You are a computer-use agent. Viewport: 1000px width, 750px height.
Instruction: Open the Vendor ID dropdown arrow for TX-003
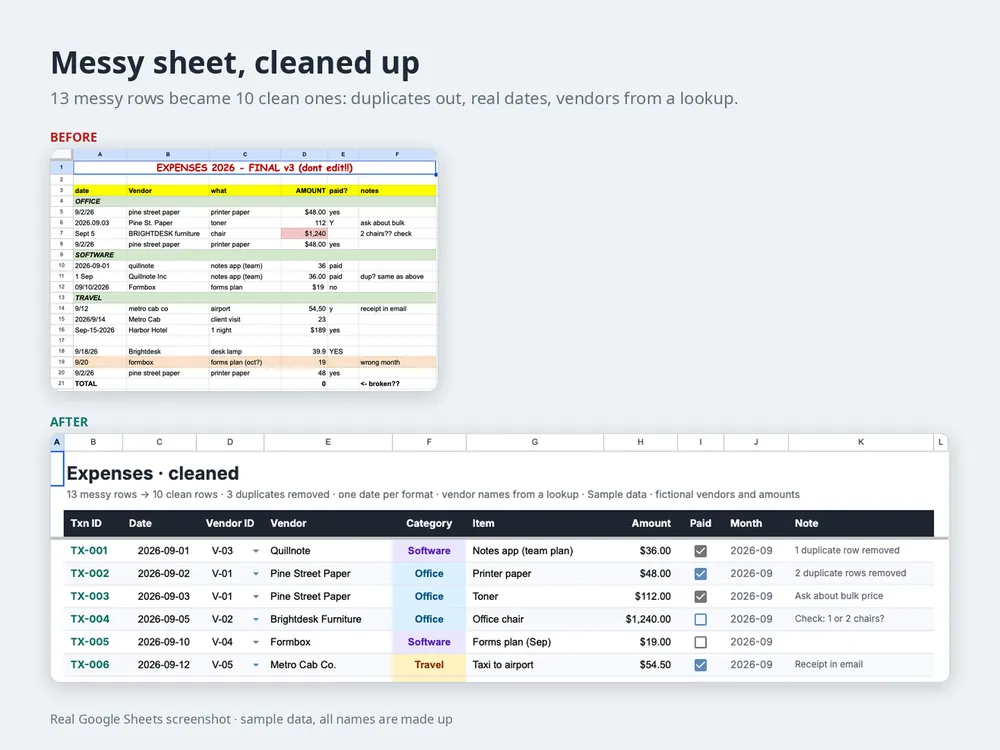point(256,597)
